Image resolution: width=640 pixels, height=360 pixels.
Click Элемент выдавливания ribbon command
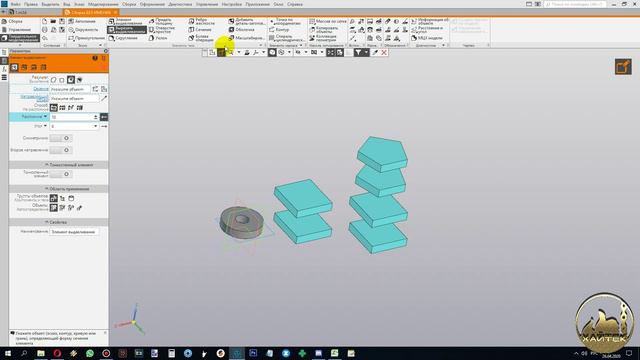click(125, 21)
